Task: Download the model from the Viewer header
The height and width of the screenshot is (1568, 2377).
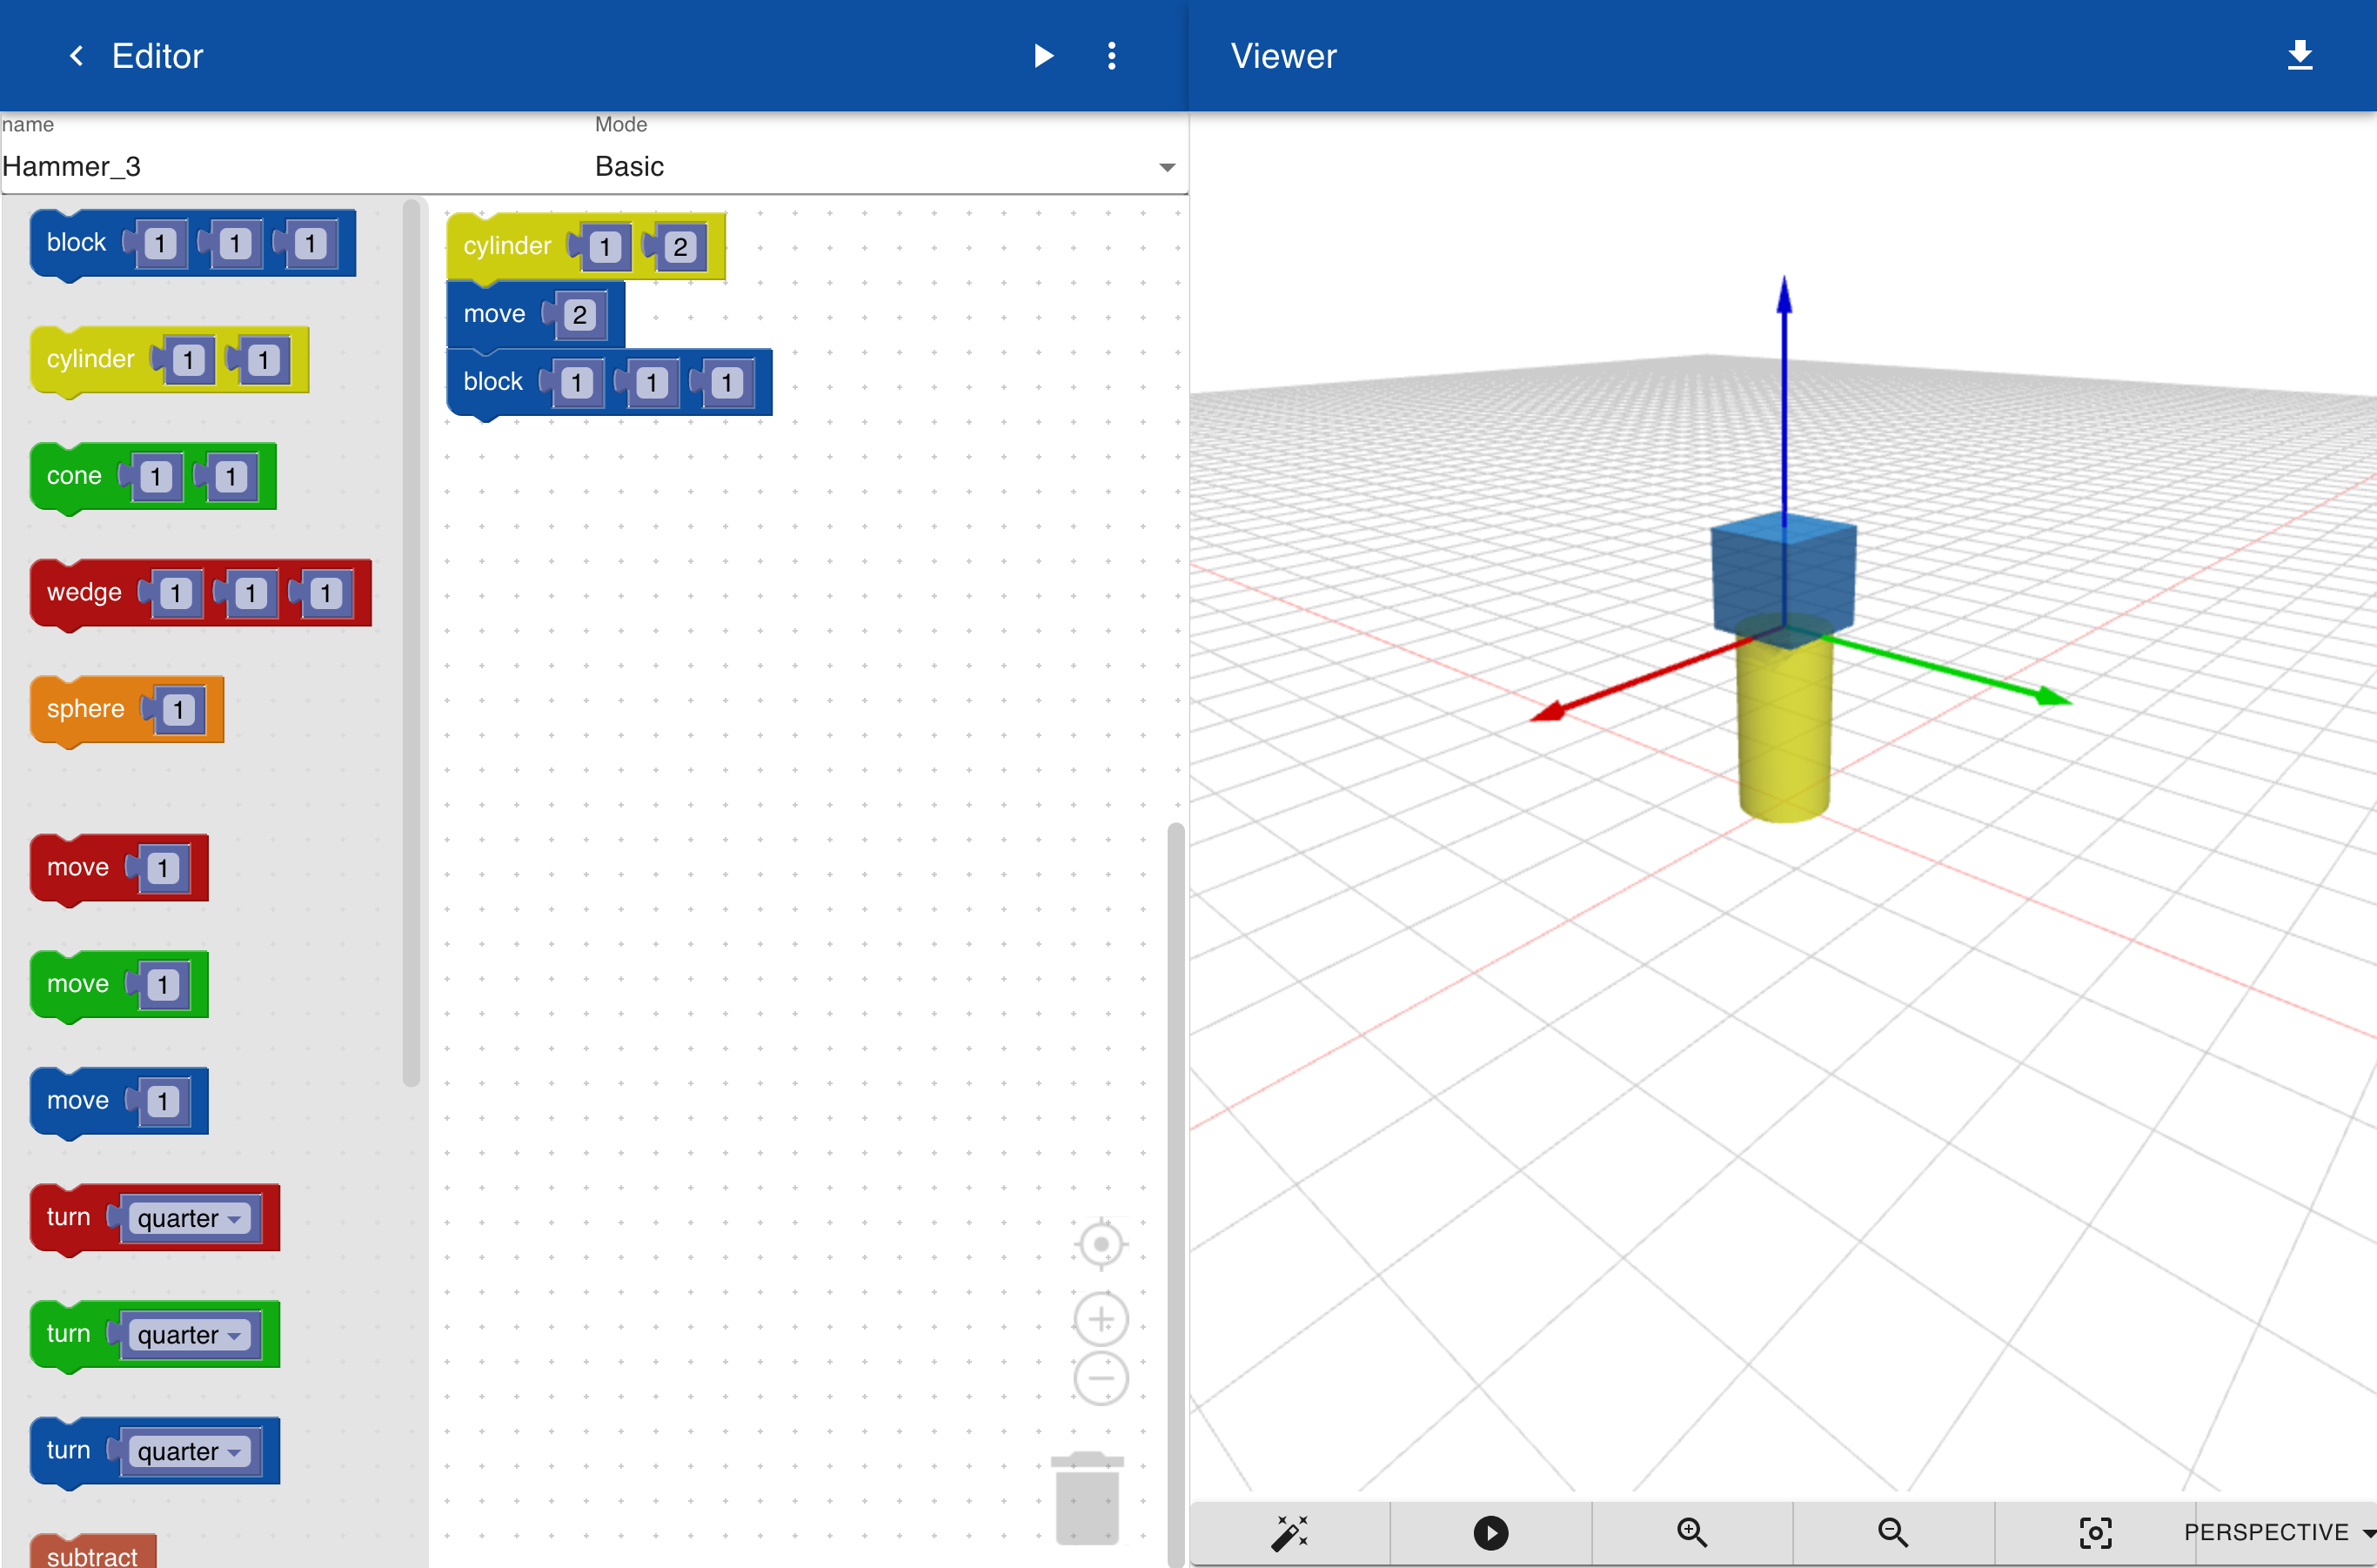Action: coord(2300,56)
